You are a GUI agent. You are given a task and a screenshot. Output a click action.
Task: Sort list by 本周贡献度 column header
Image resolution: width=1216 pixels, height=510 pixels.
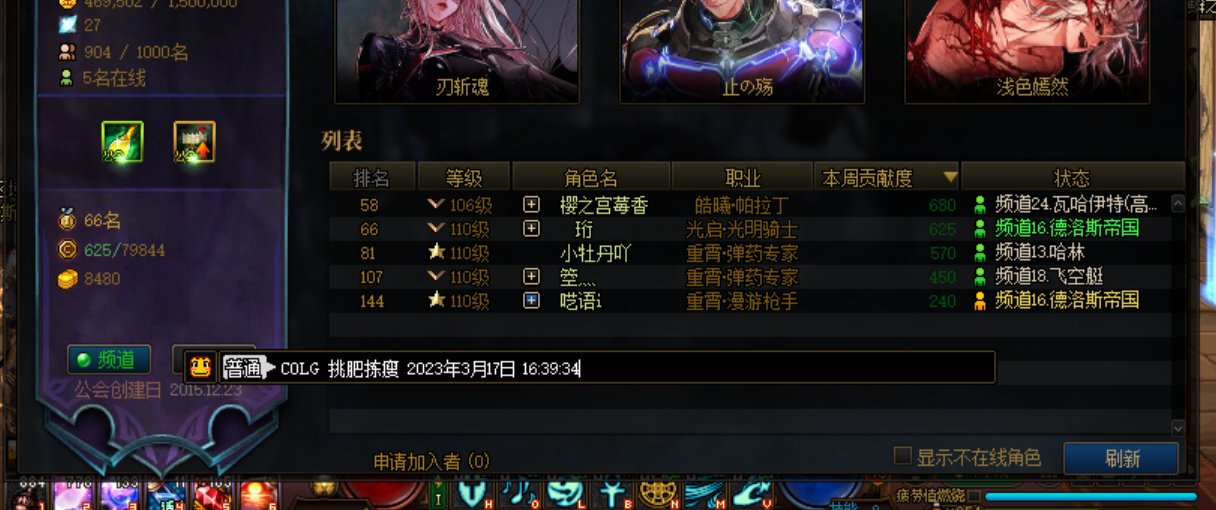(x=887, y=177)
